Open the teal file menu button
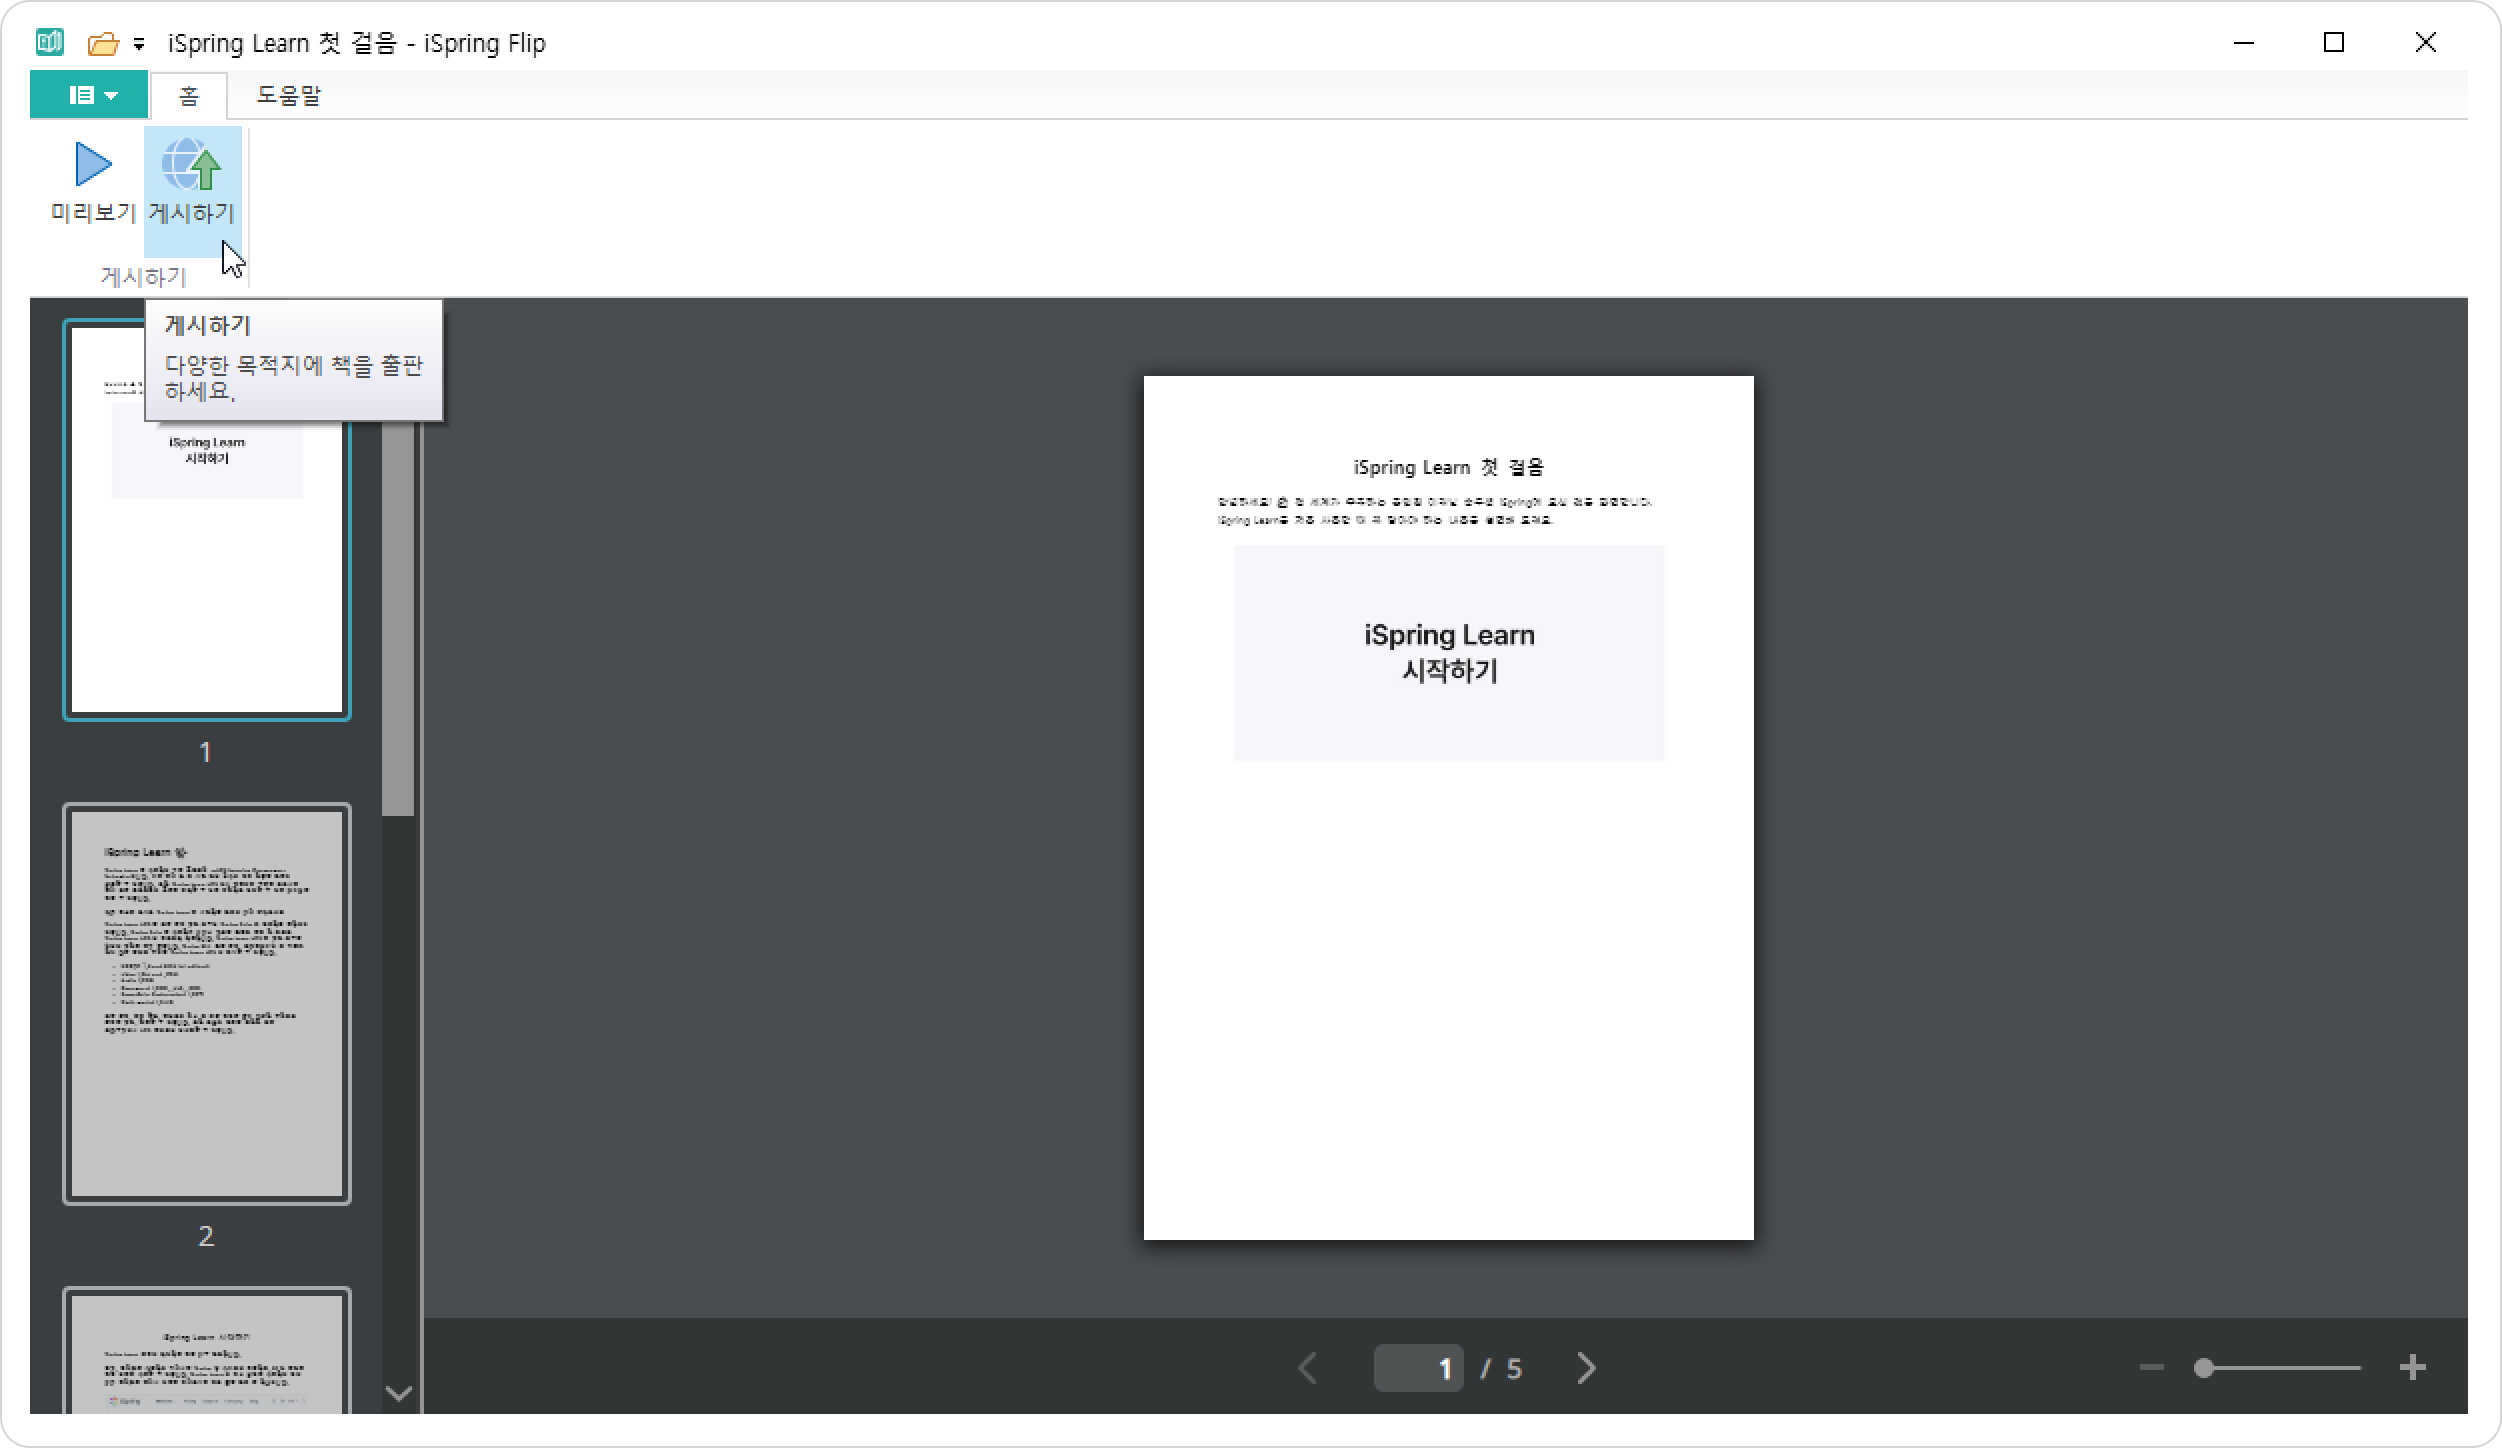Screen dimensions: 2502x1448 click(89, 95)
